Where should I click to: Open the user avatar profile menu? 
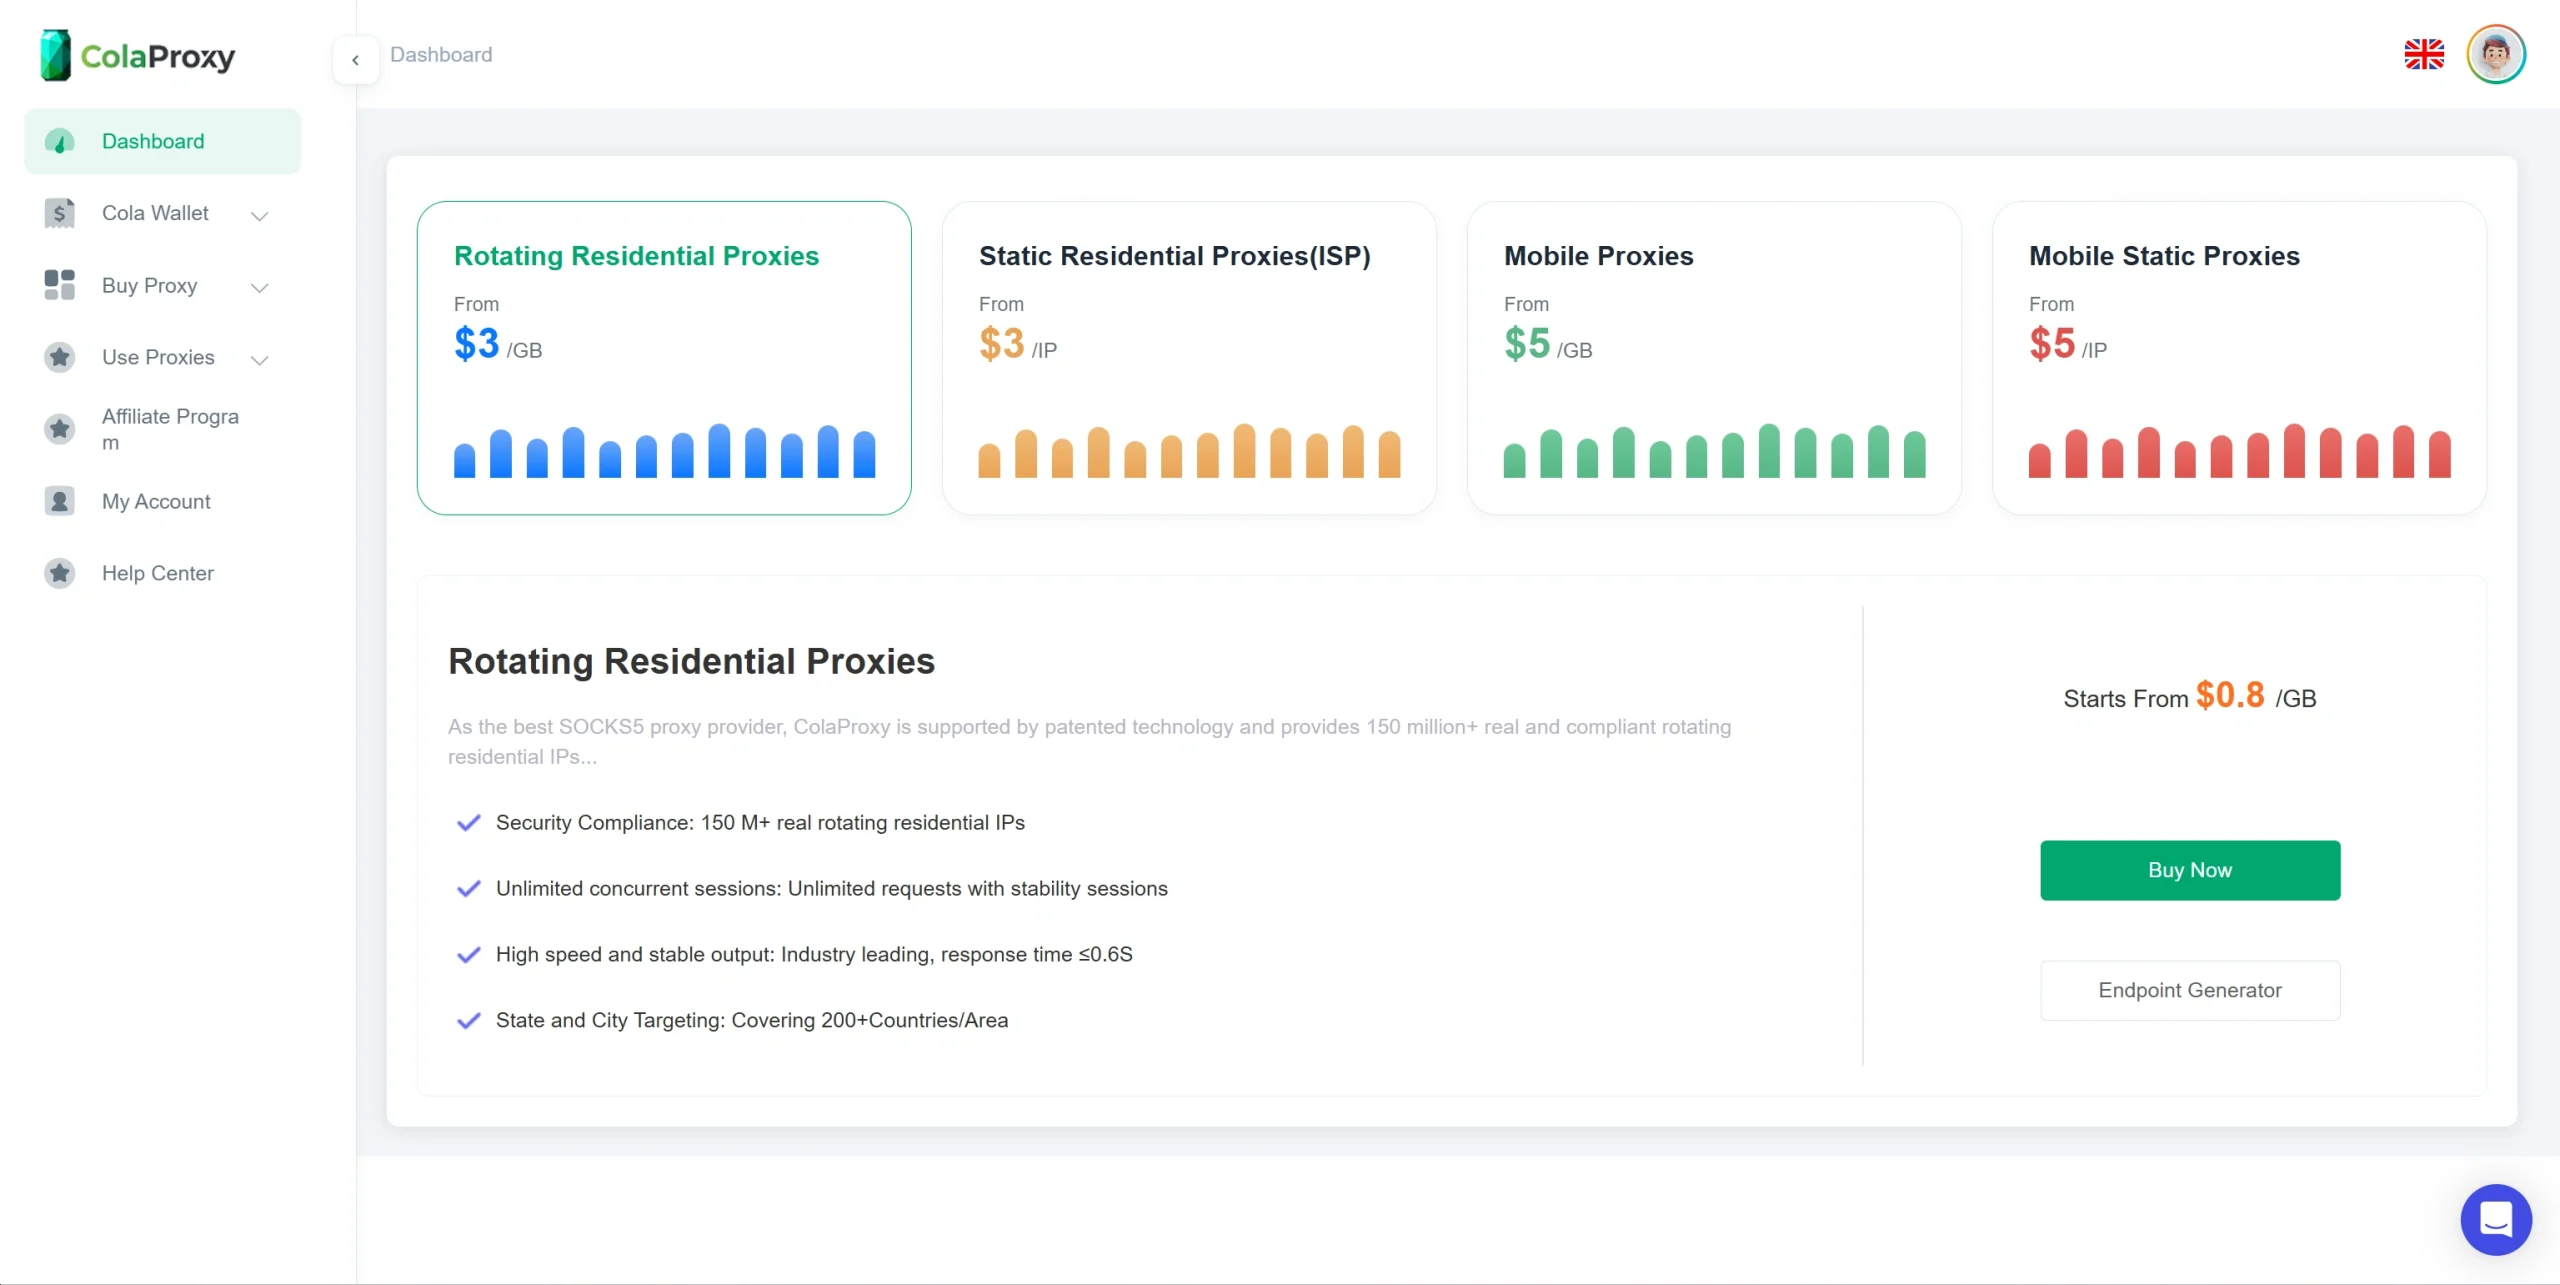click(2495, 54)
